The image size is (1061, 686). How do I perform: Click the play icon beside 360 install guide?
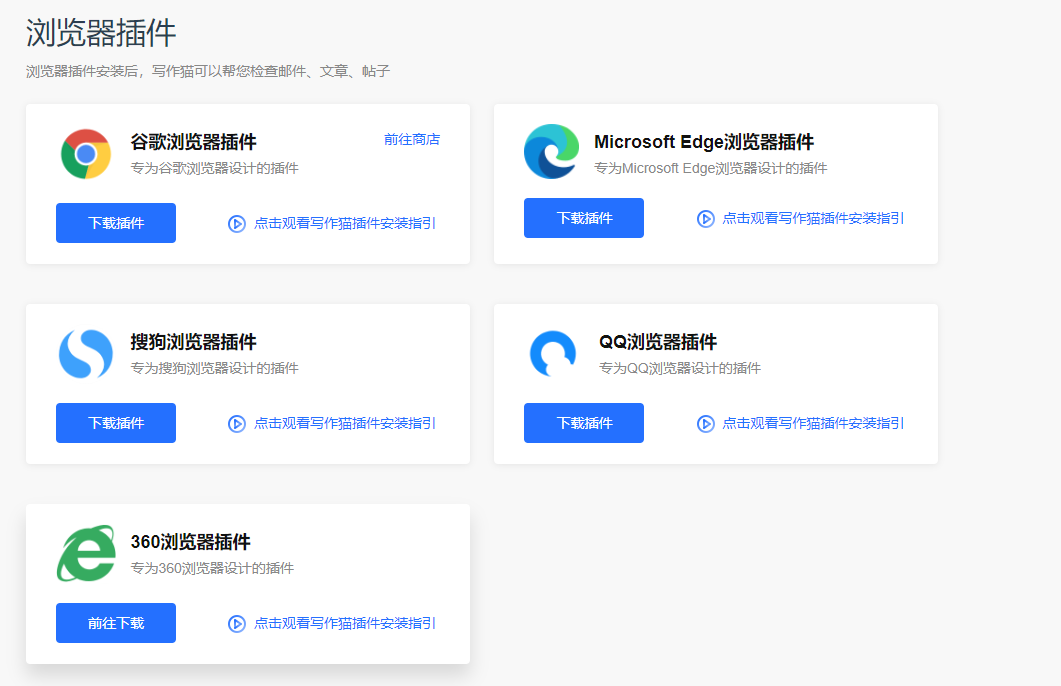[236, 623]
